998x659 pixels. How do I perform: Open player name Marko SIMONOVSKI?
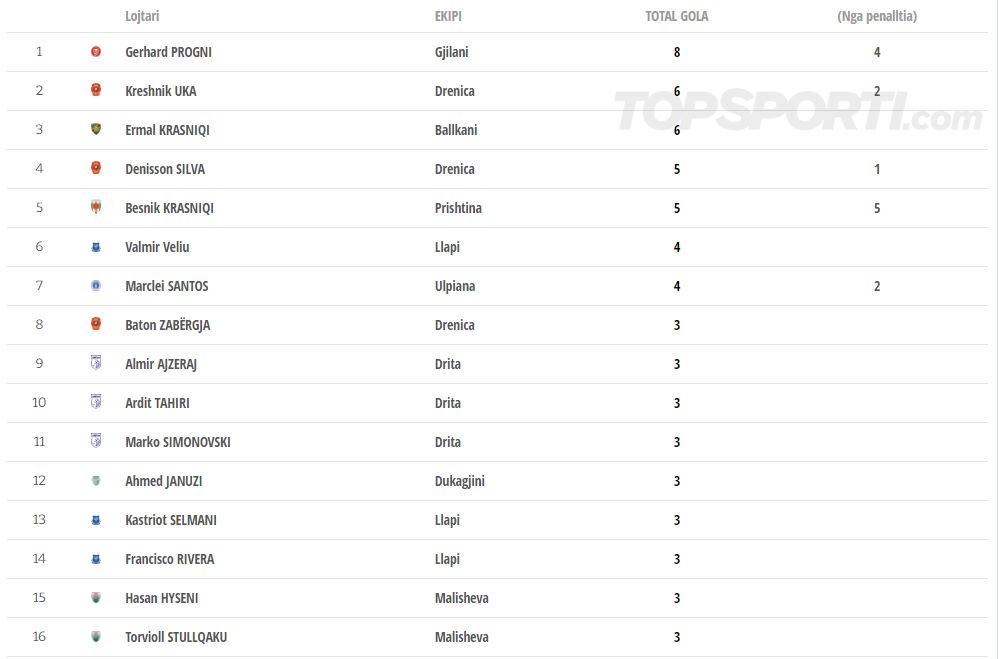click(178, 442)
